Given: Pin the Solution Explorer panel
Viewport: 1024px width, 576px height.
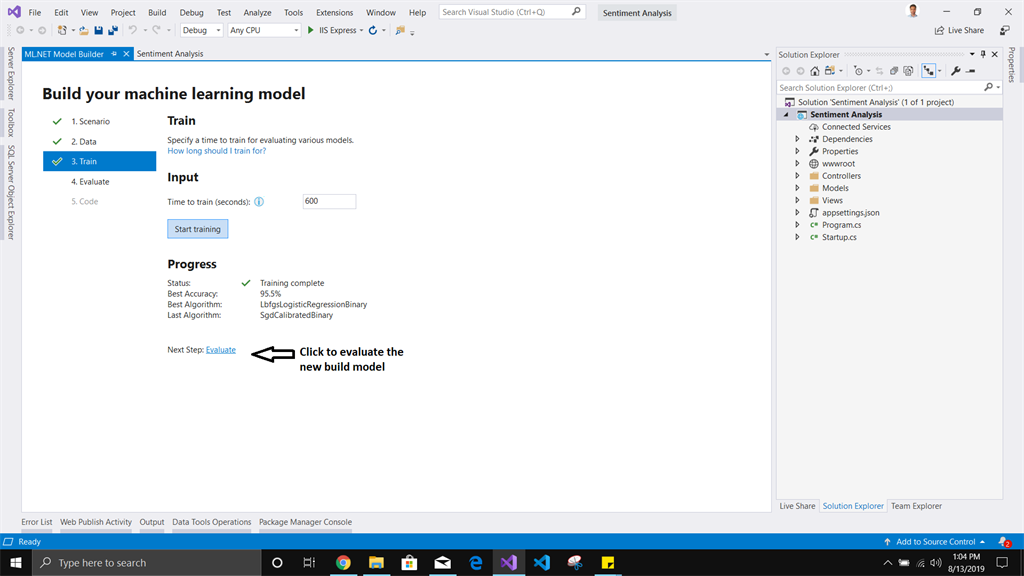Looking at the screenshot, I should point(982,54).
